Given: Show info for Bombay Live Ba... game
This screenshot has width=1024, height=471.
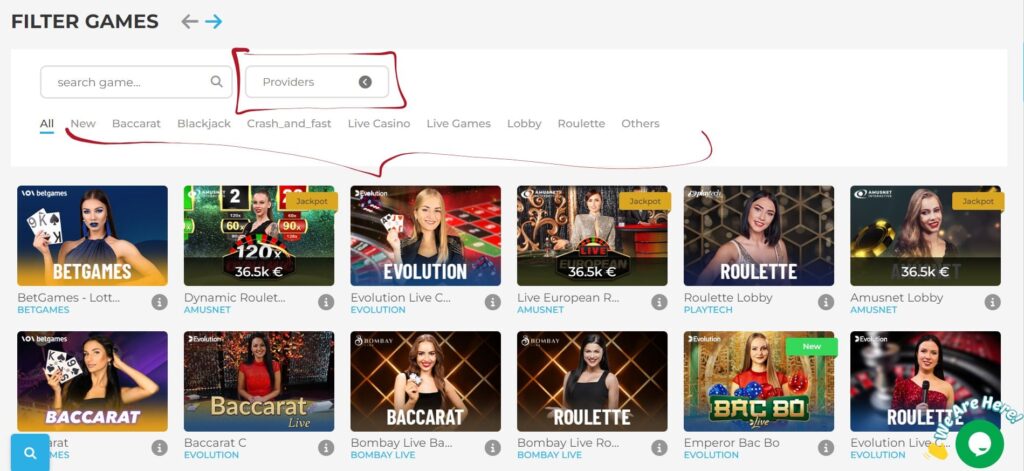Looking at the screenshot, I should point(492,447).
